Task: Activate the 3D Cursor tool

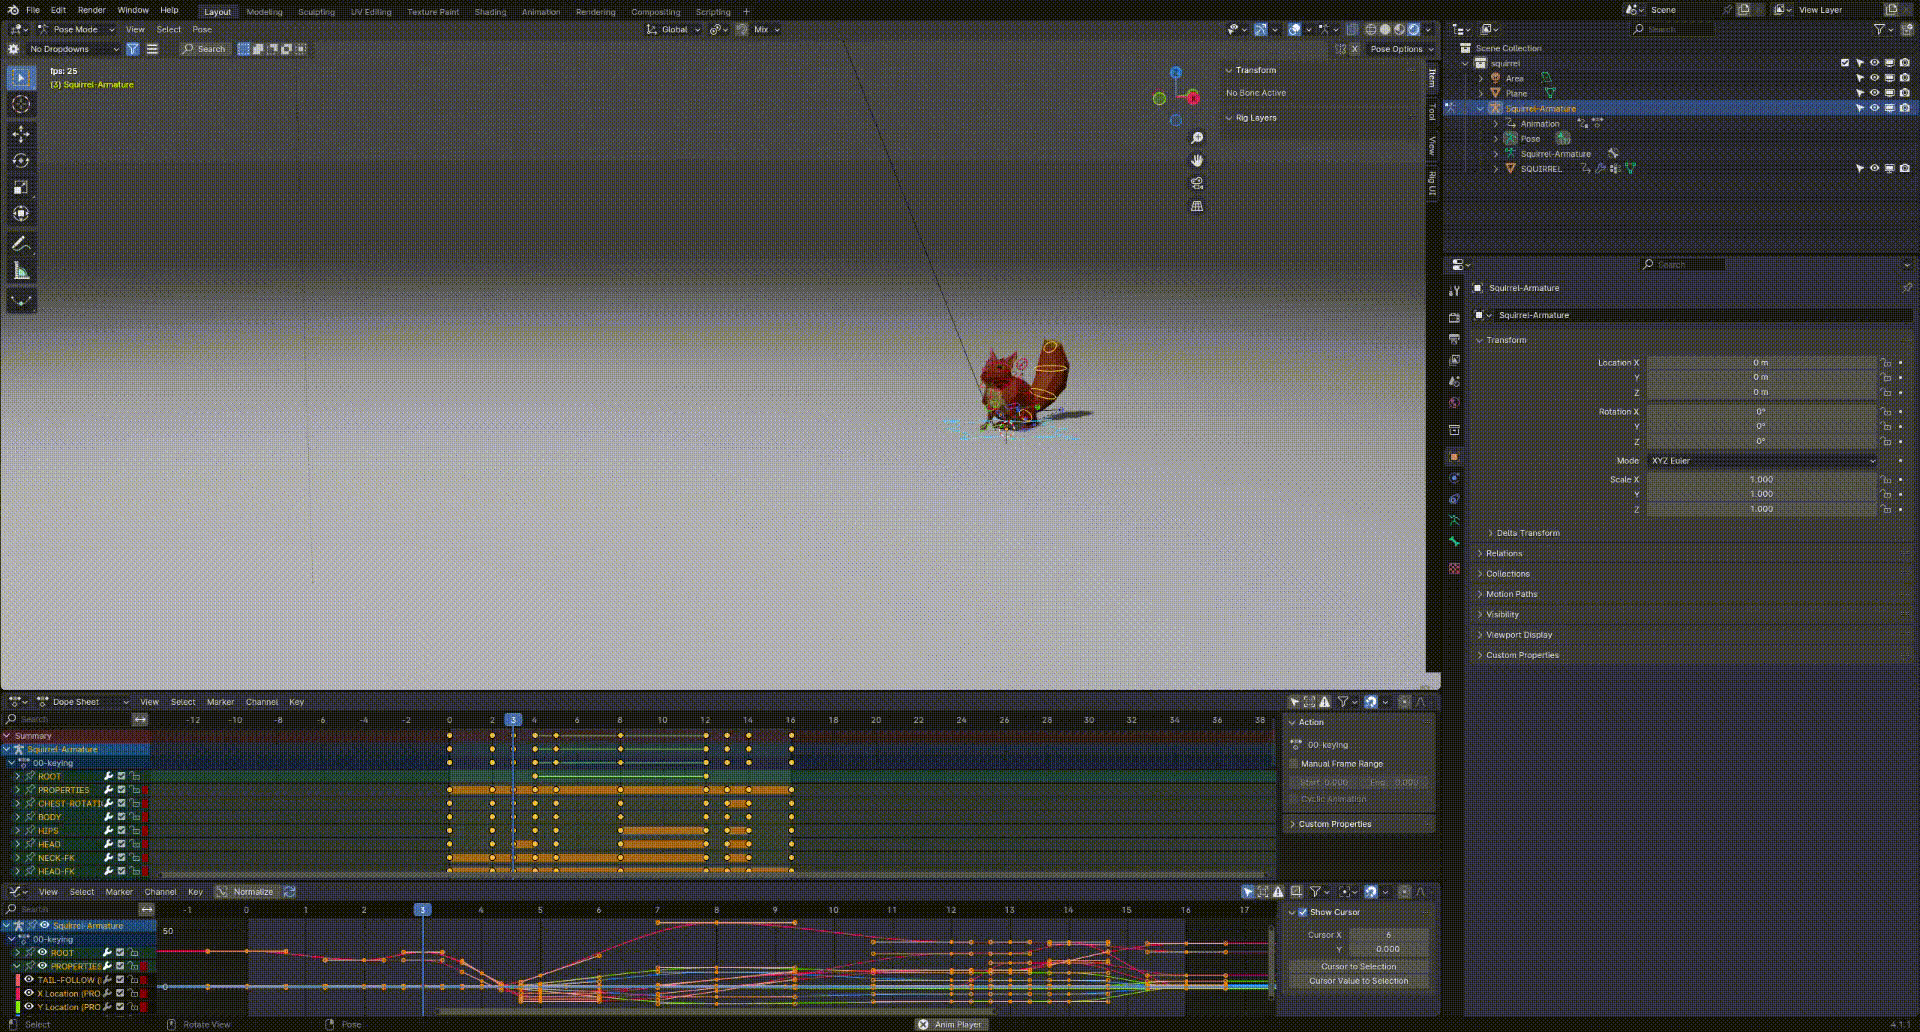Action: click(21, 104)
